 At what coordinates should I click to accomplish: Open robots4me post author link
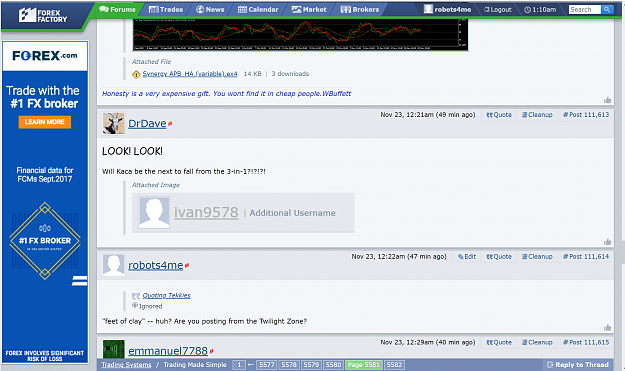pyautogui.click(x=155, y=265)
